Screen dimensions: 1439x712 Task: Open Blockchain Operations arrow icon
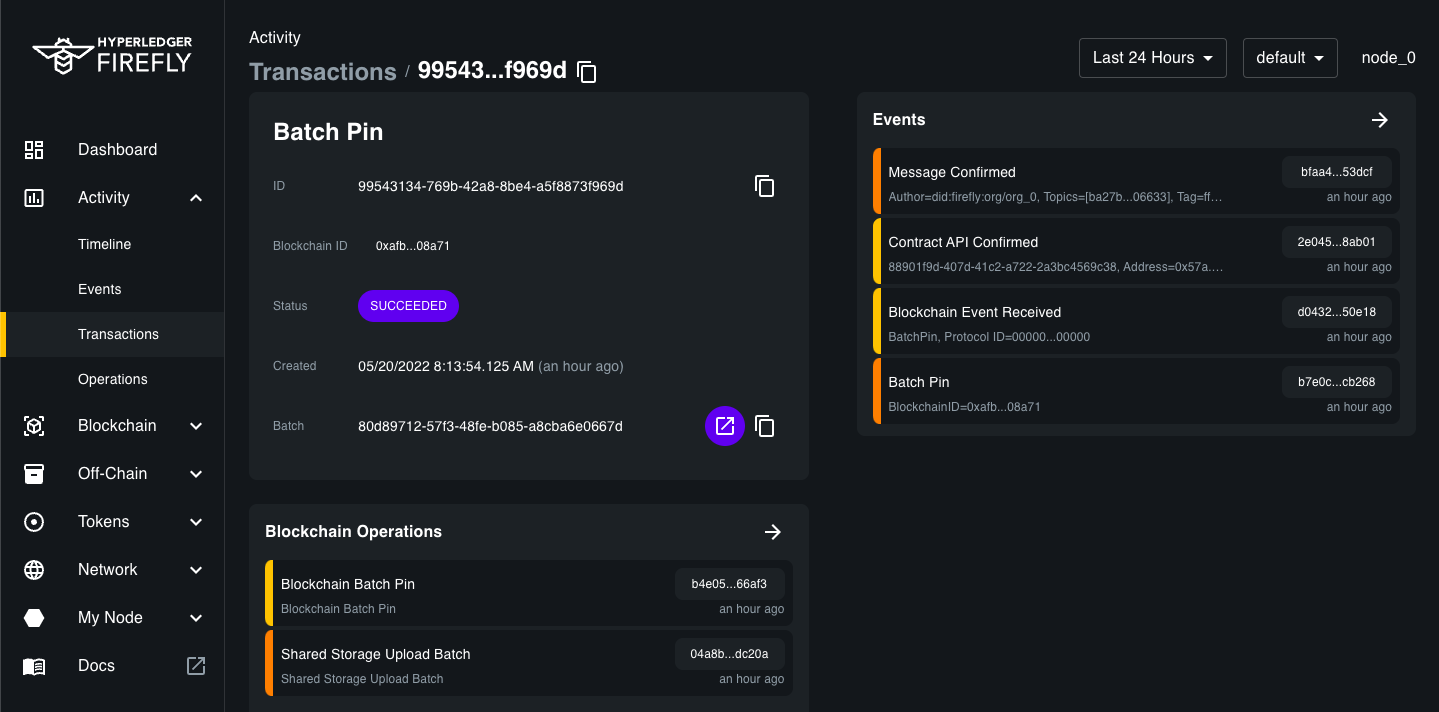pyautogui.click(x=772, y=532)
